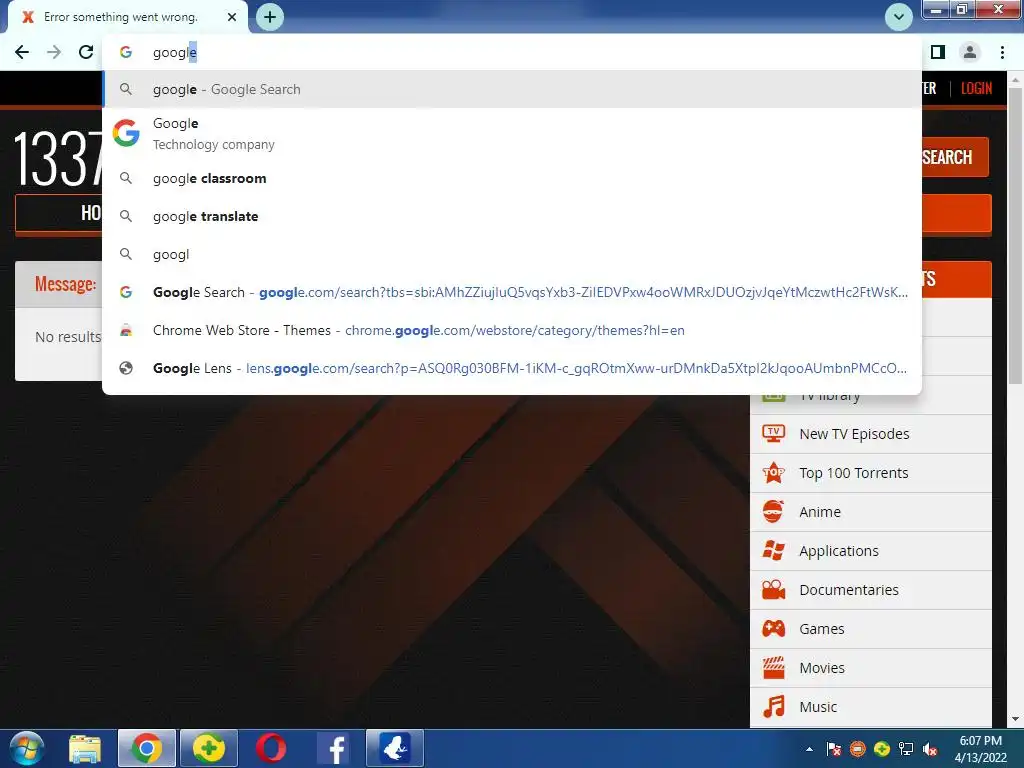The width and height of the screenshot is (1024, 768).
Task: Open File Explorer from the taskbar
Action: 86,748
